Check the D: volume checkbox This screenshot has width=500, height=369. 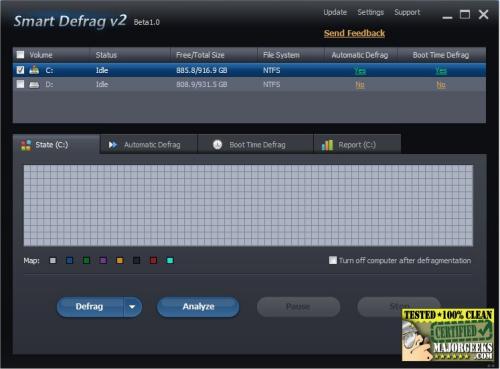pyautogui.click(x=20, y=84)
